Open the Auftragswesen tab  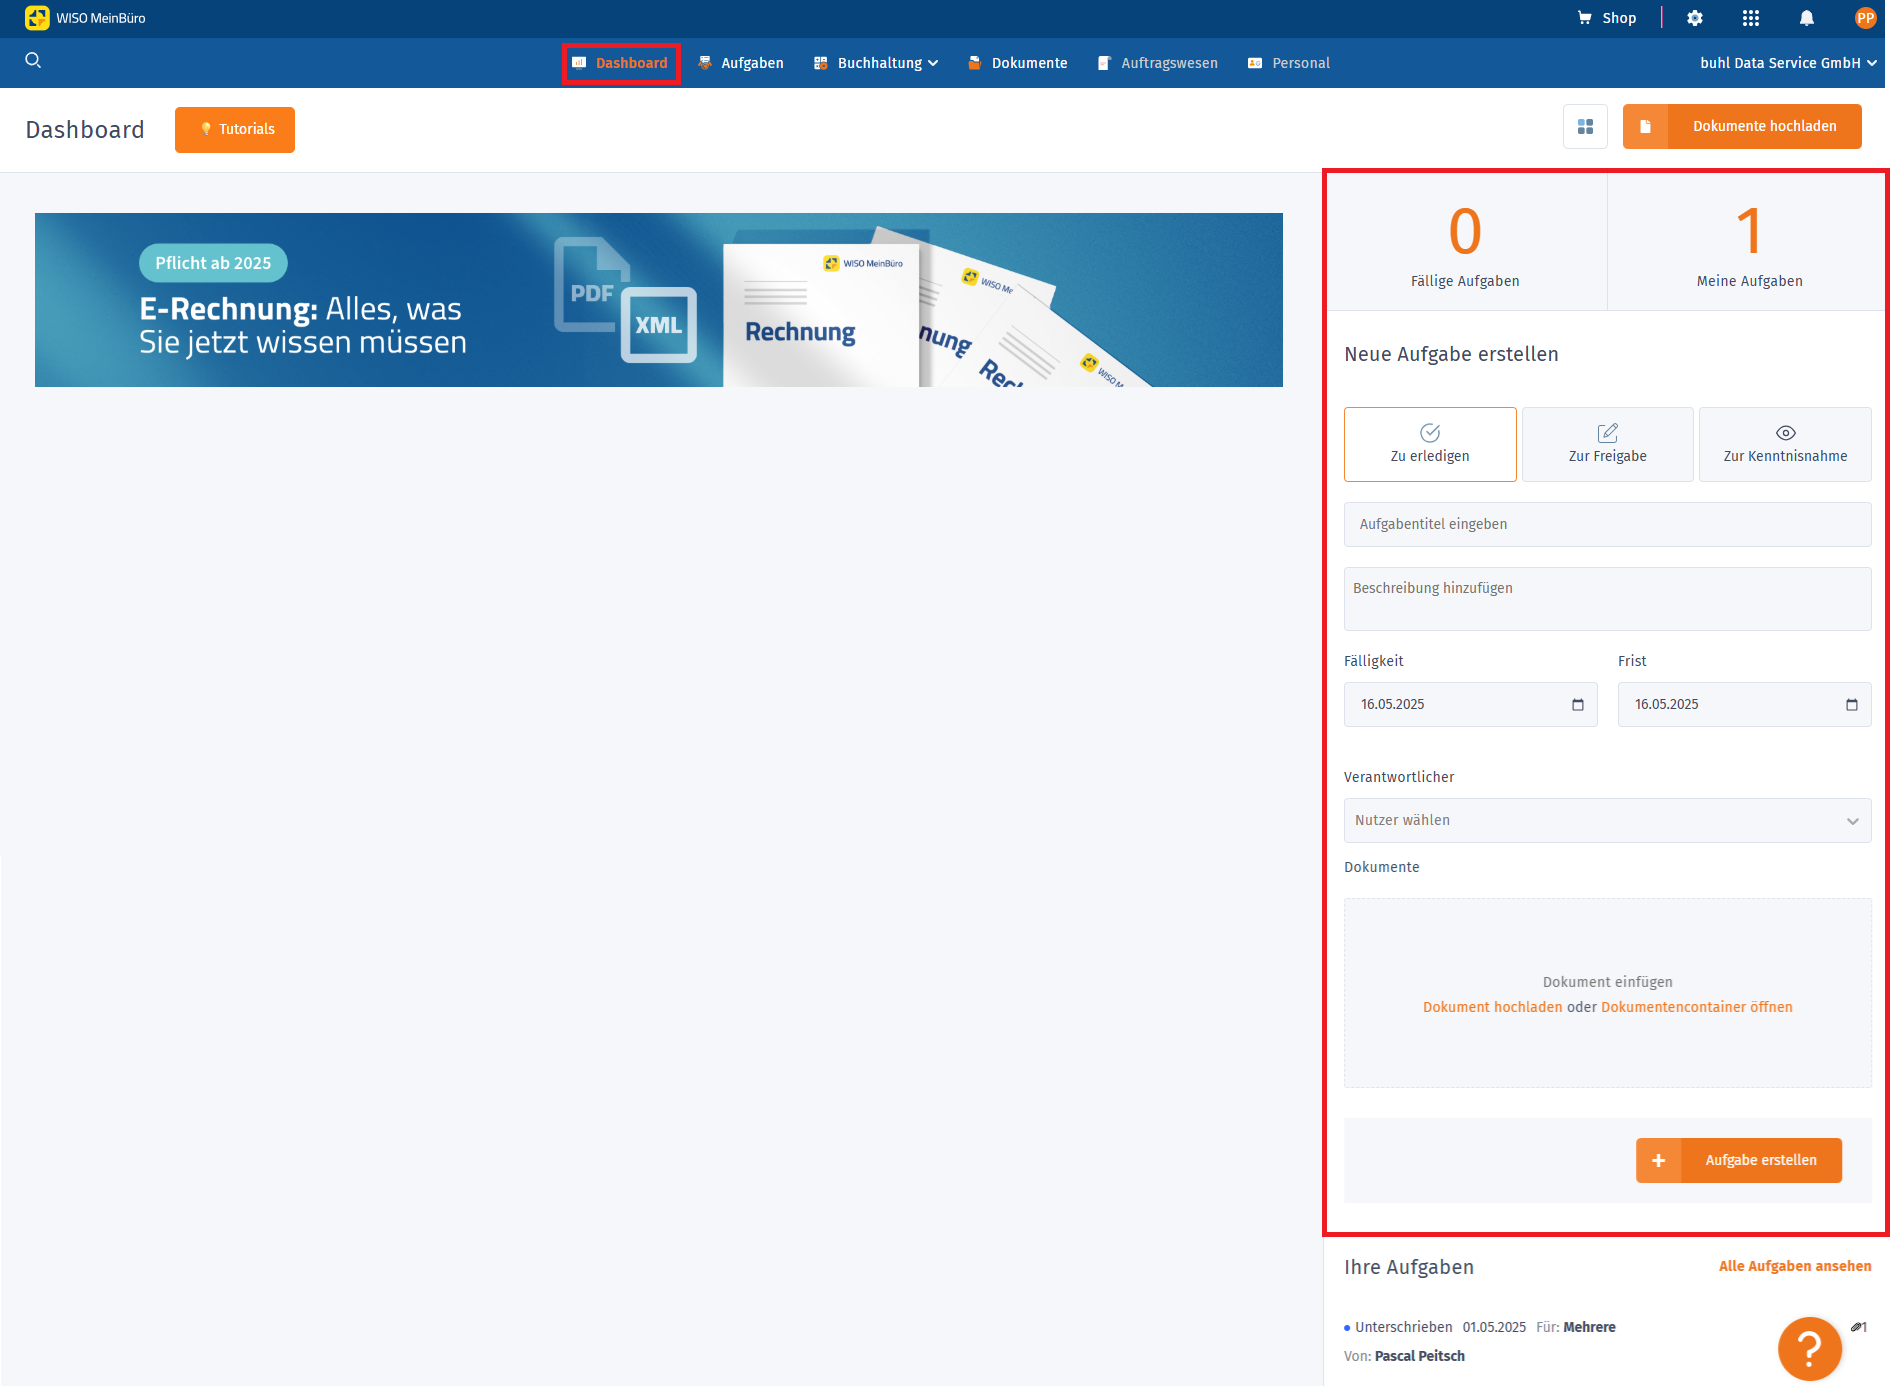point(1157,63)
